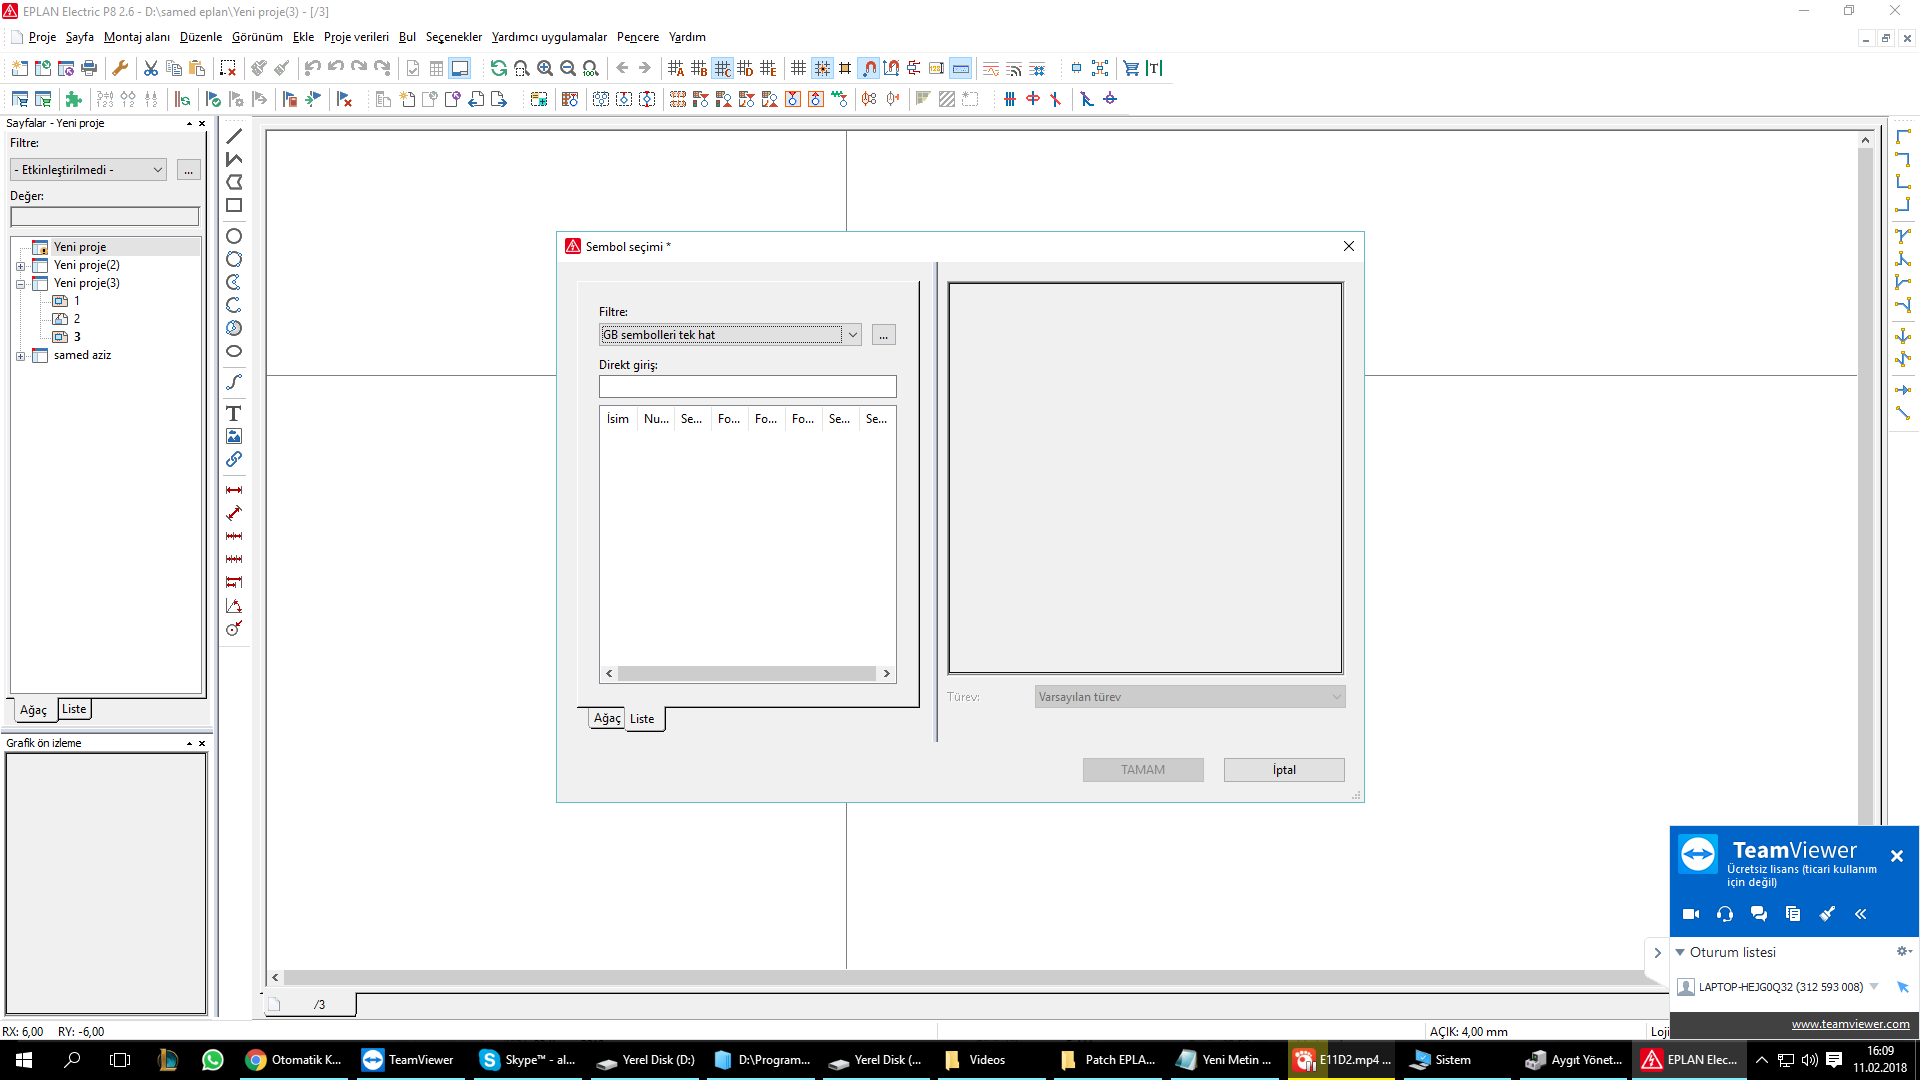Click the ellipsis button beside symbol filter

pyautogui.click(x=884, y=335)
